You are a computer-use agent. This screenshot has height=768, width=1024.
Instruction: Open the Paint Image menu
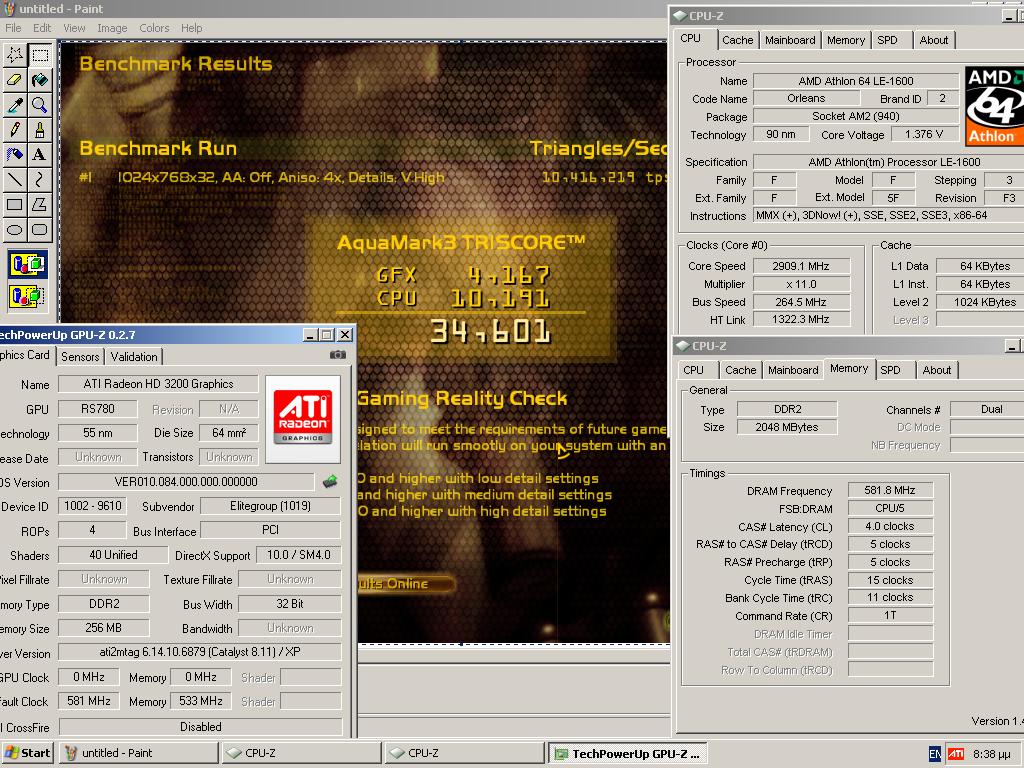point(112,28)
